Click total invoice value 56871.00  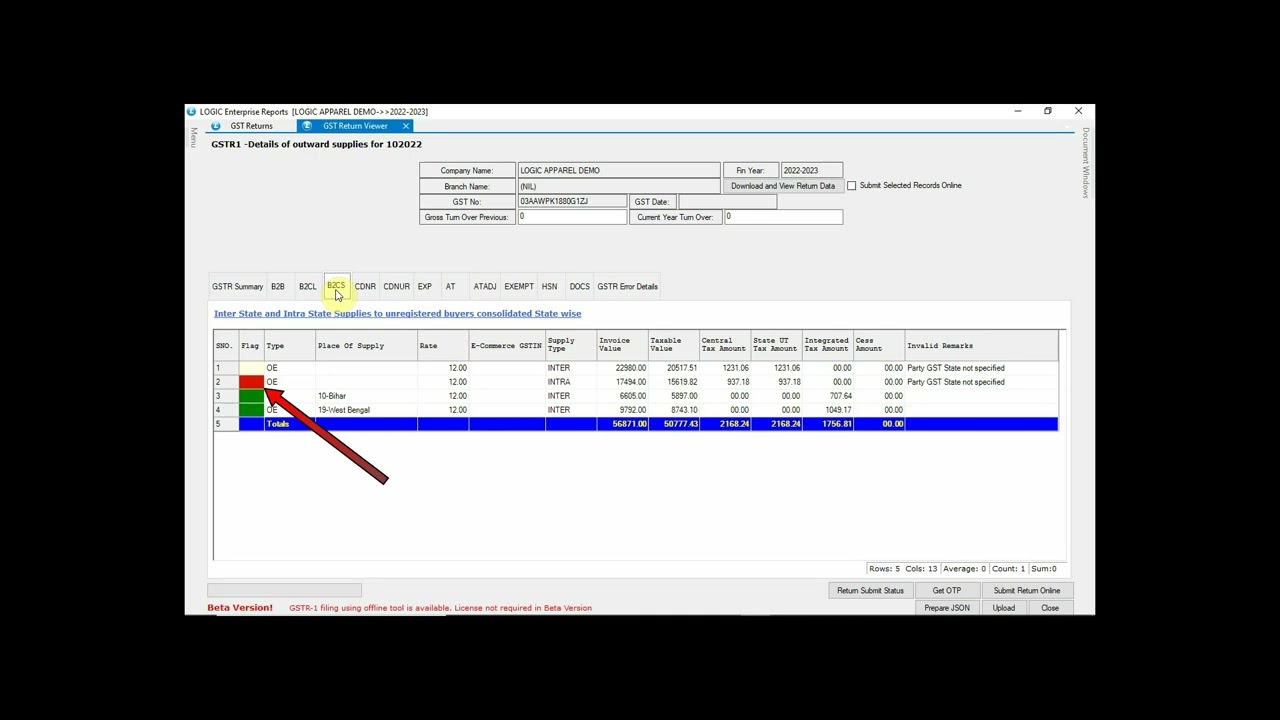point(622,424)
